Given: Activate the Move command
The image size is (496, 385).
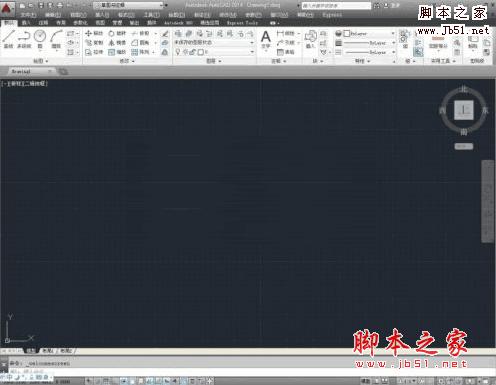Looking at the screenshot, I should [94, 33].
